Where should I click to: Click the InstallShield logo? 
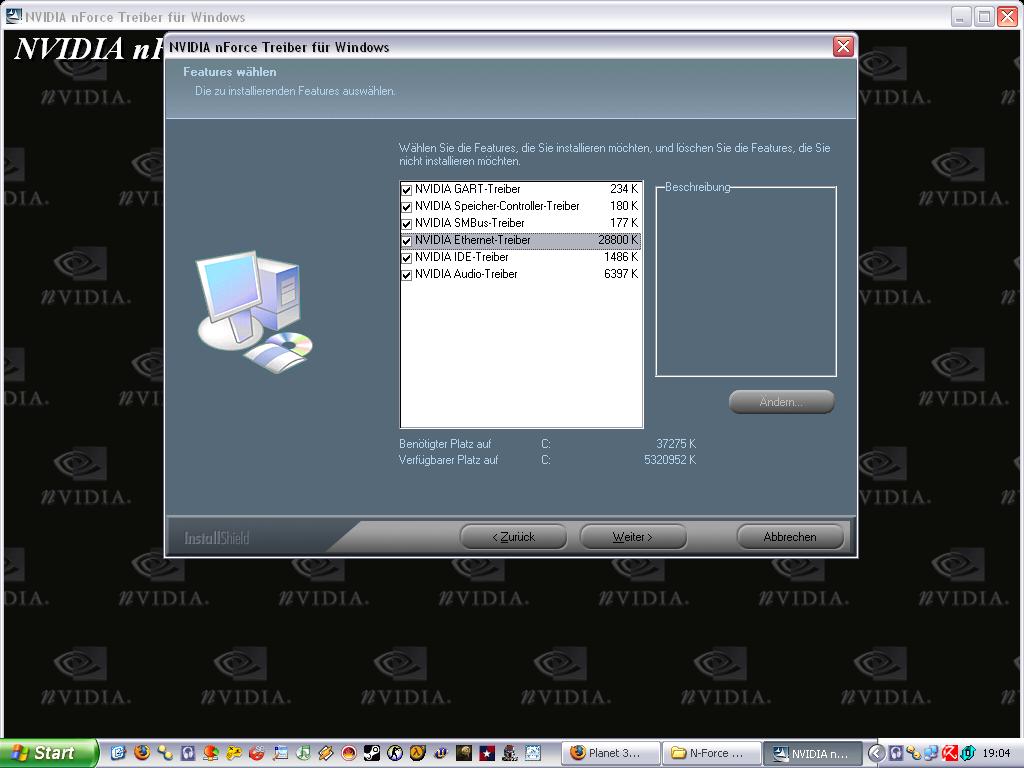(x=217, y=538)
